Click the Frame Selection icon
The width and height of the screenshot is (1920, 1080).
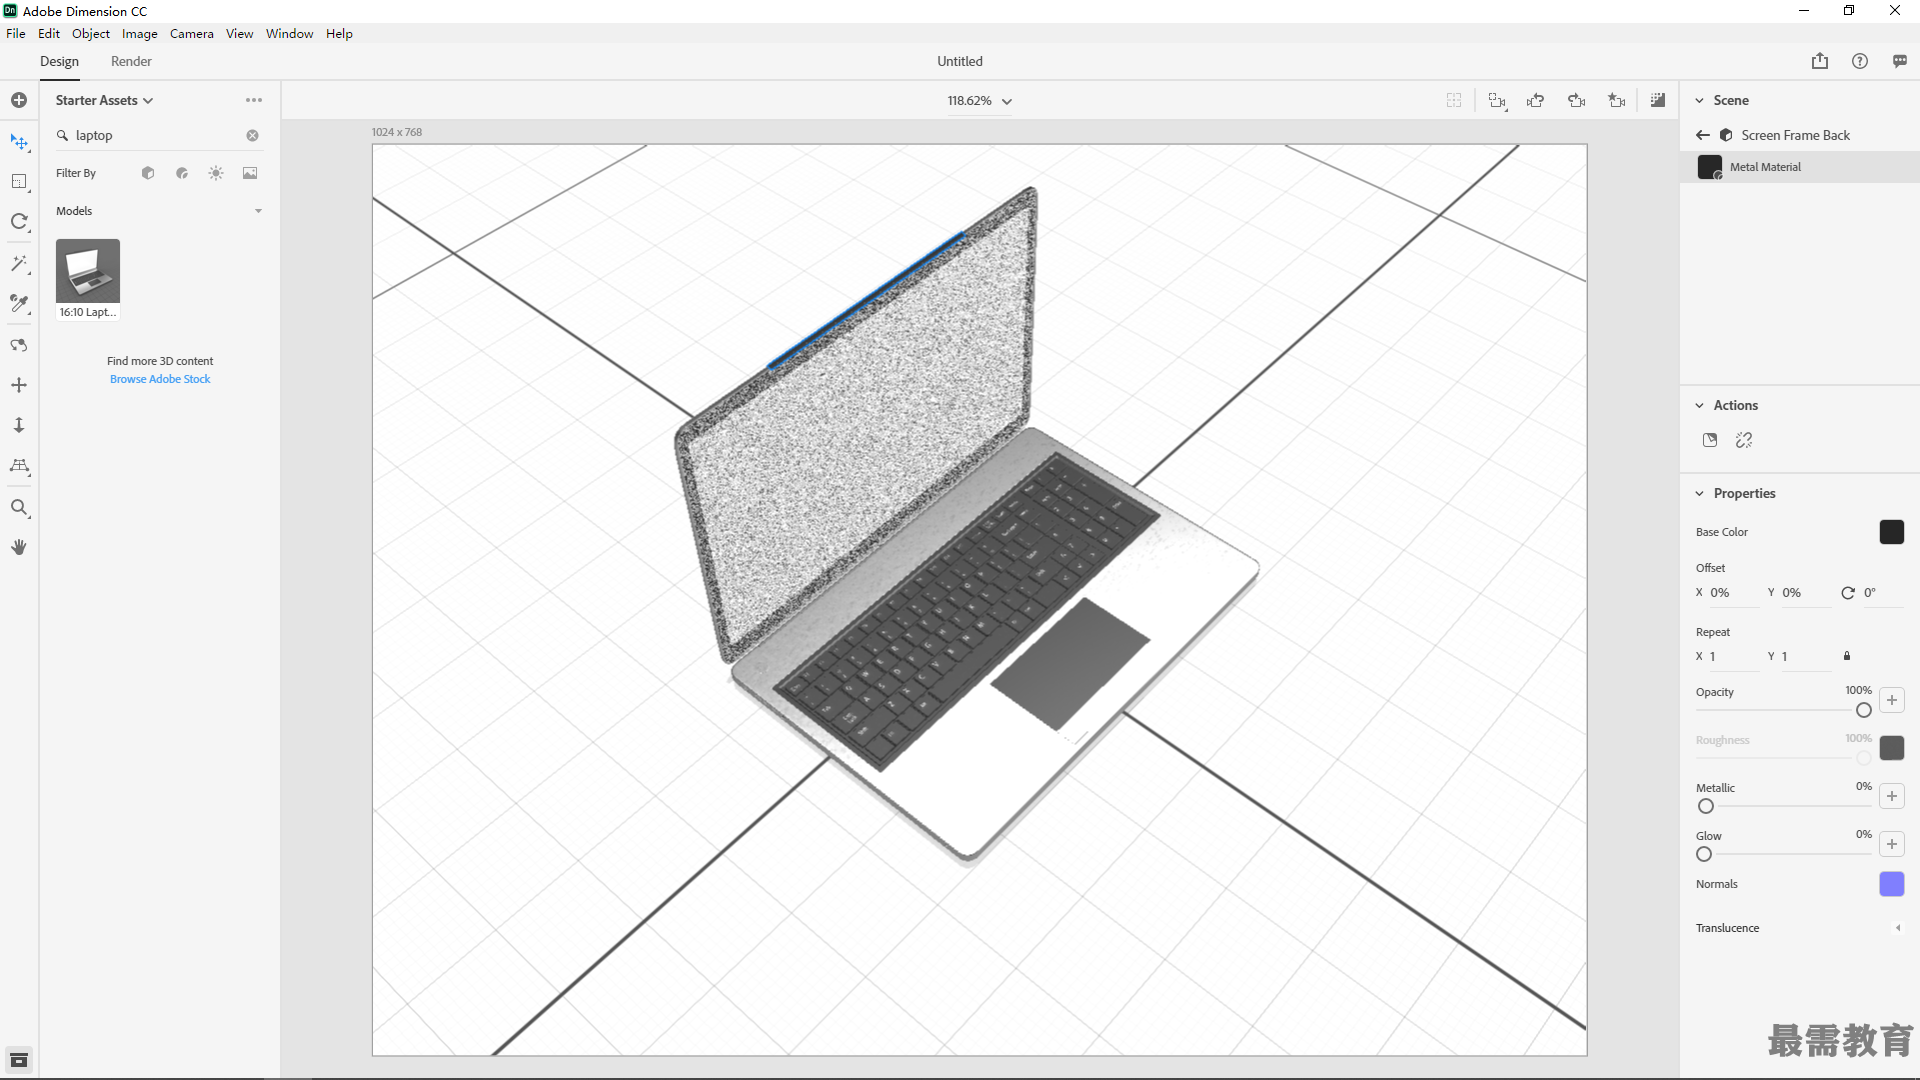click(x=1454, y=100)
